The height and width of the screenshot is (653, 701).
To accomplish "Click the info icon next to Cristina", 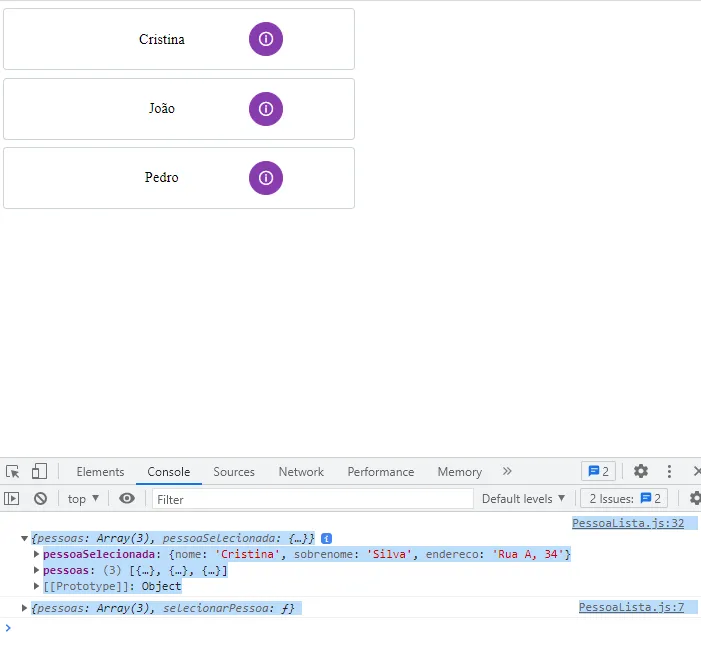I will point(266,39).
